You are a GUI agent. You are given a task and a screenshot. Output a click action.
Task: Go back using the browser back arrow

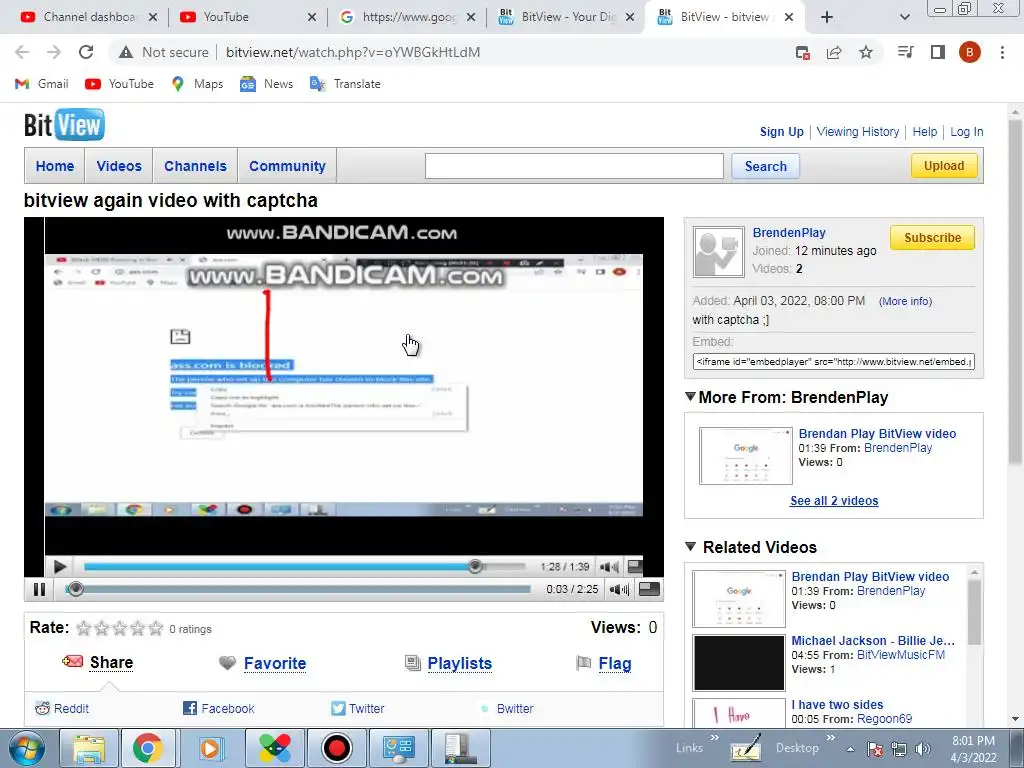coord(22,52)
